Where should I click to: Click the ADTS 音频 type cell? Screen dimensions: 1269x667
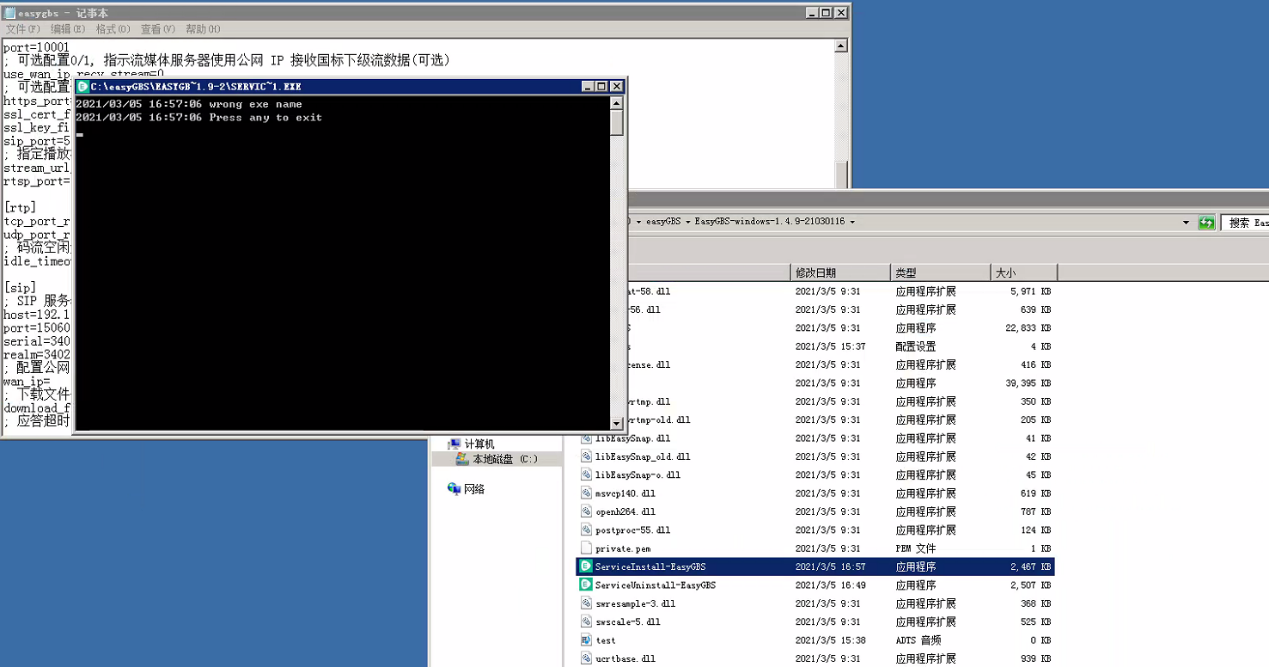click(x=916, y=640)
